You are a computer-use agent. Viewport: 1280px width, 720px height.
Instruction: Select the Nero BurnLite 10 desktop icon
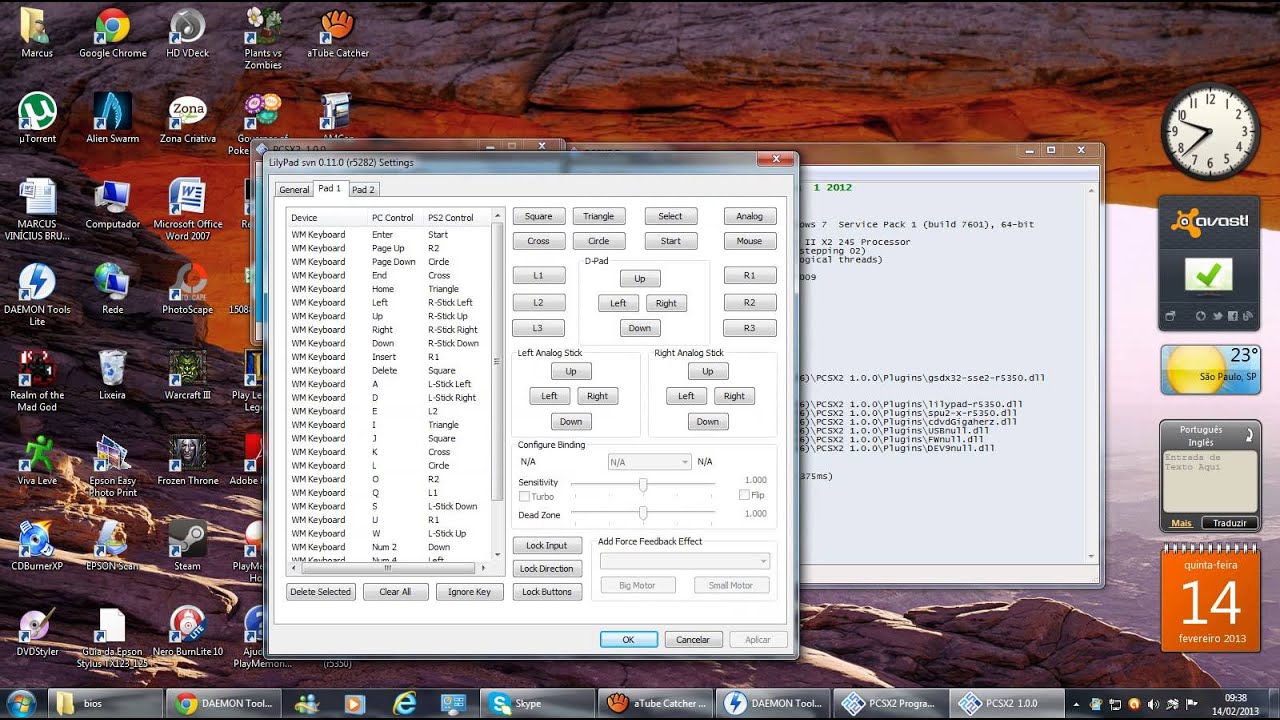tap(187, 631)
